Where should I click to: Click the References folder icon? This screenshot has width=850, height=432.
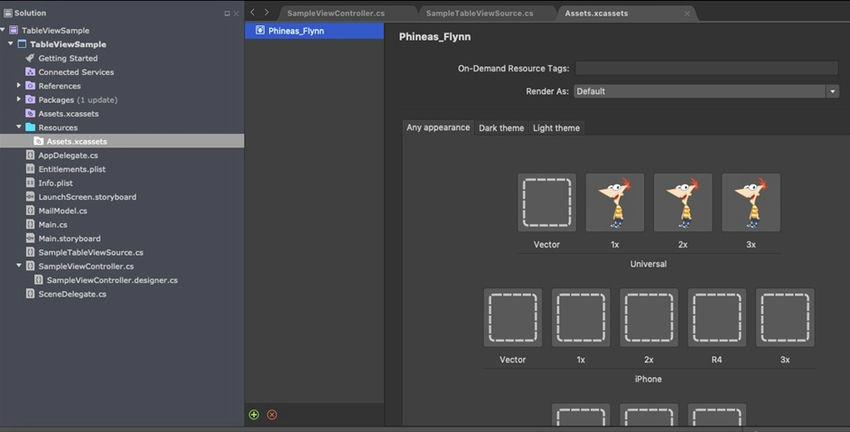[30, 86]
